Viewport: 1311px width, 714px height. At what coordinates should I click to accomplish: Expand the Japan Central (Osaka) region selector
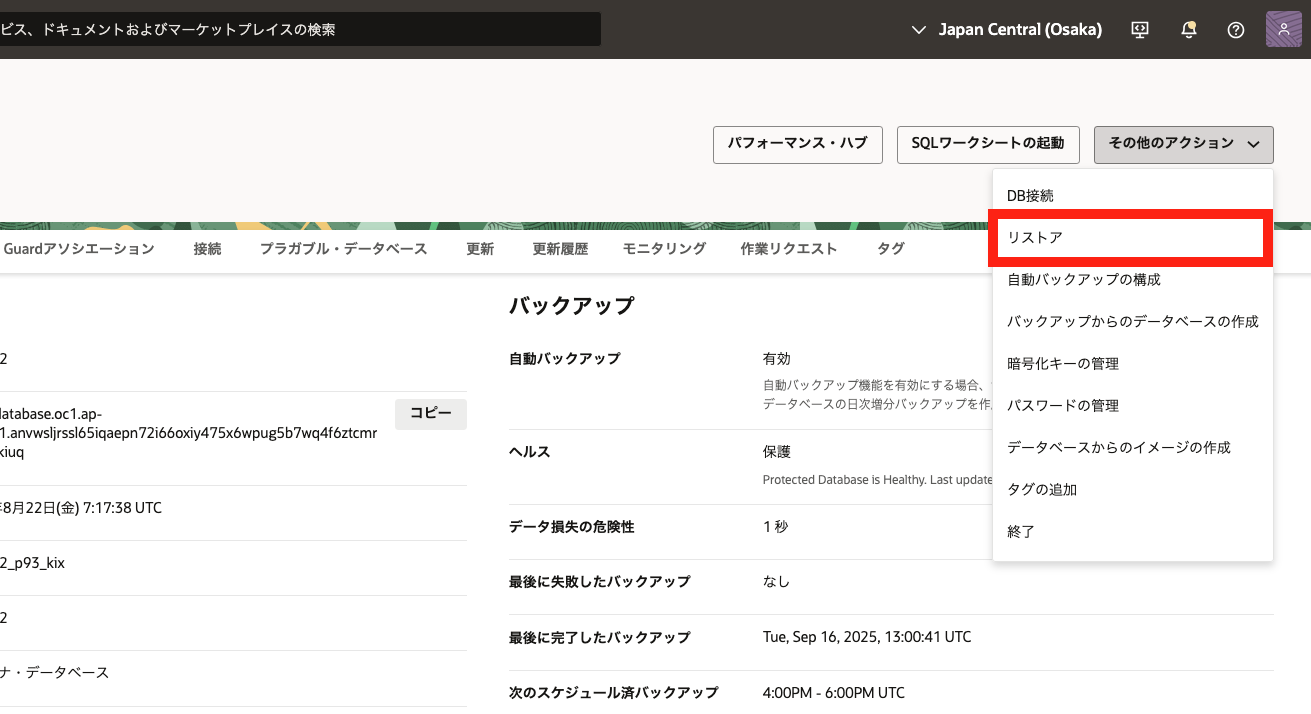coord(1008,30)
